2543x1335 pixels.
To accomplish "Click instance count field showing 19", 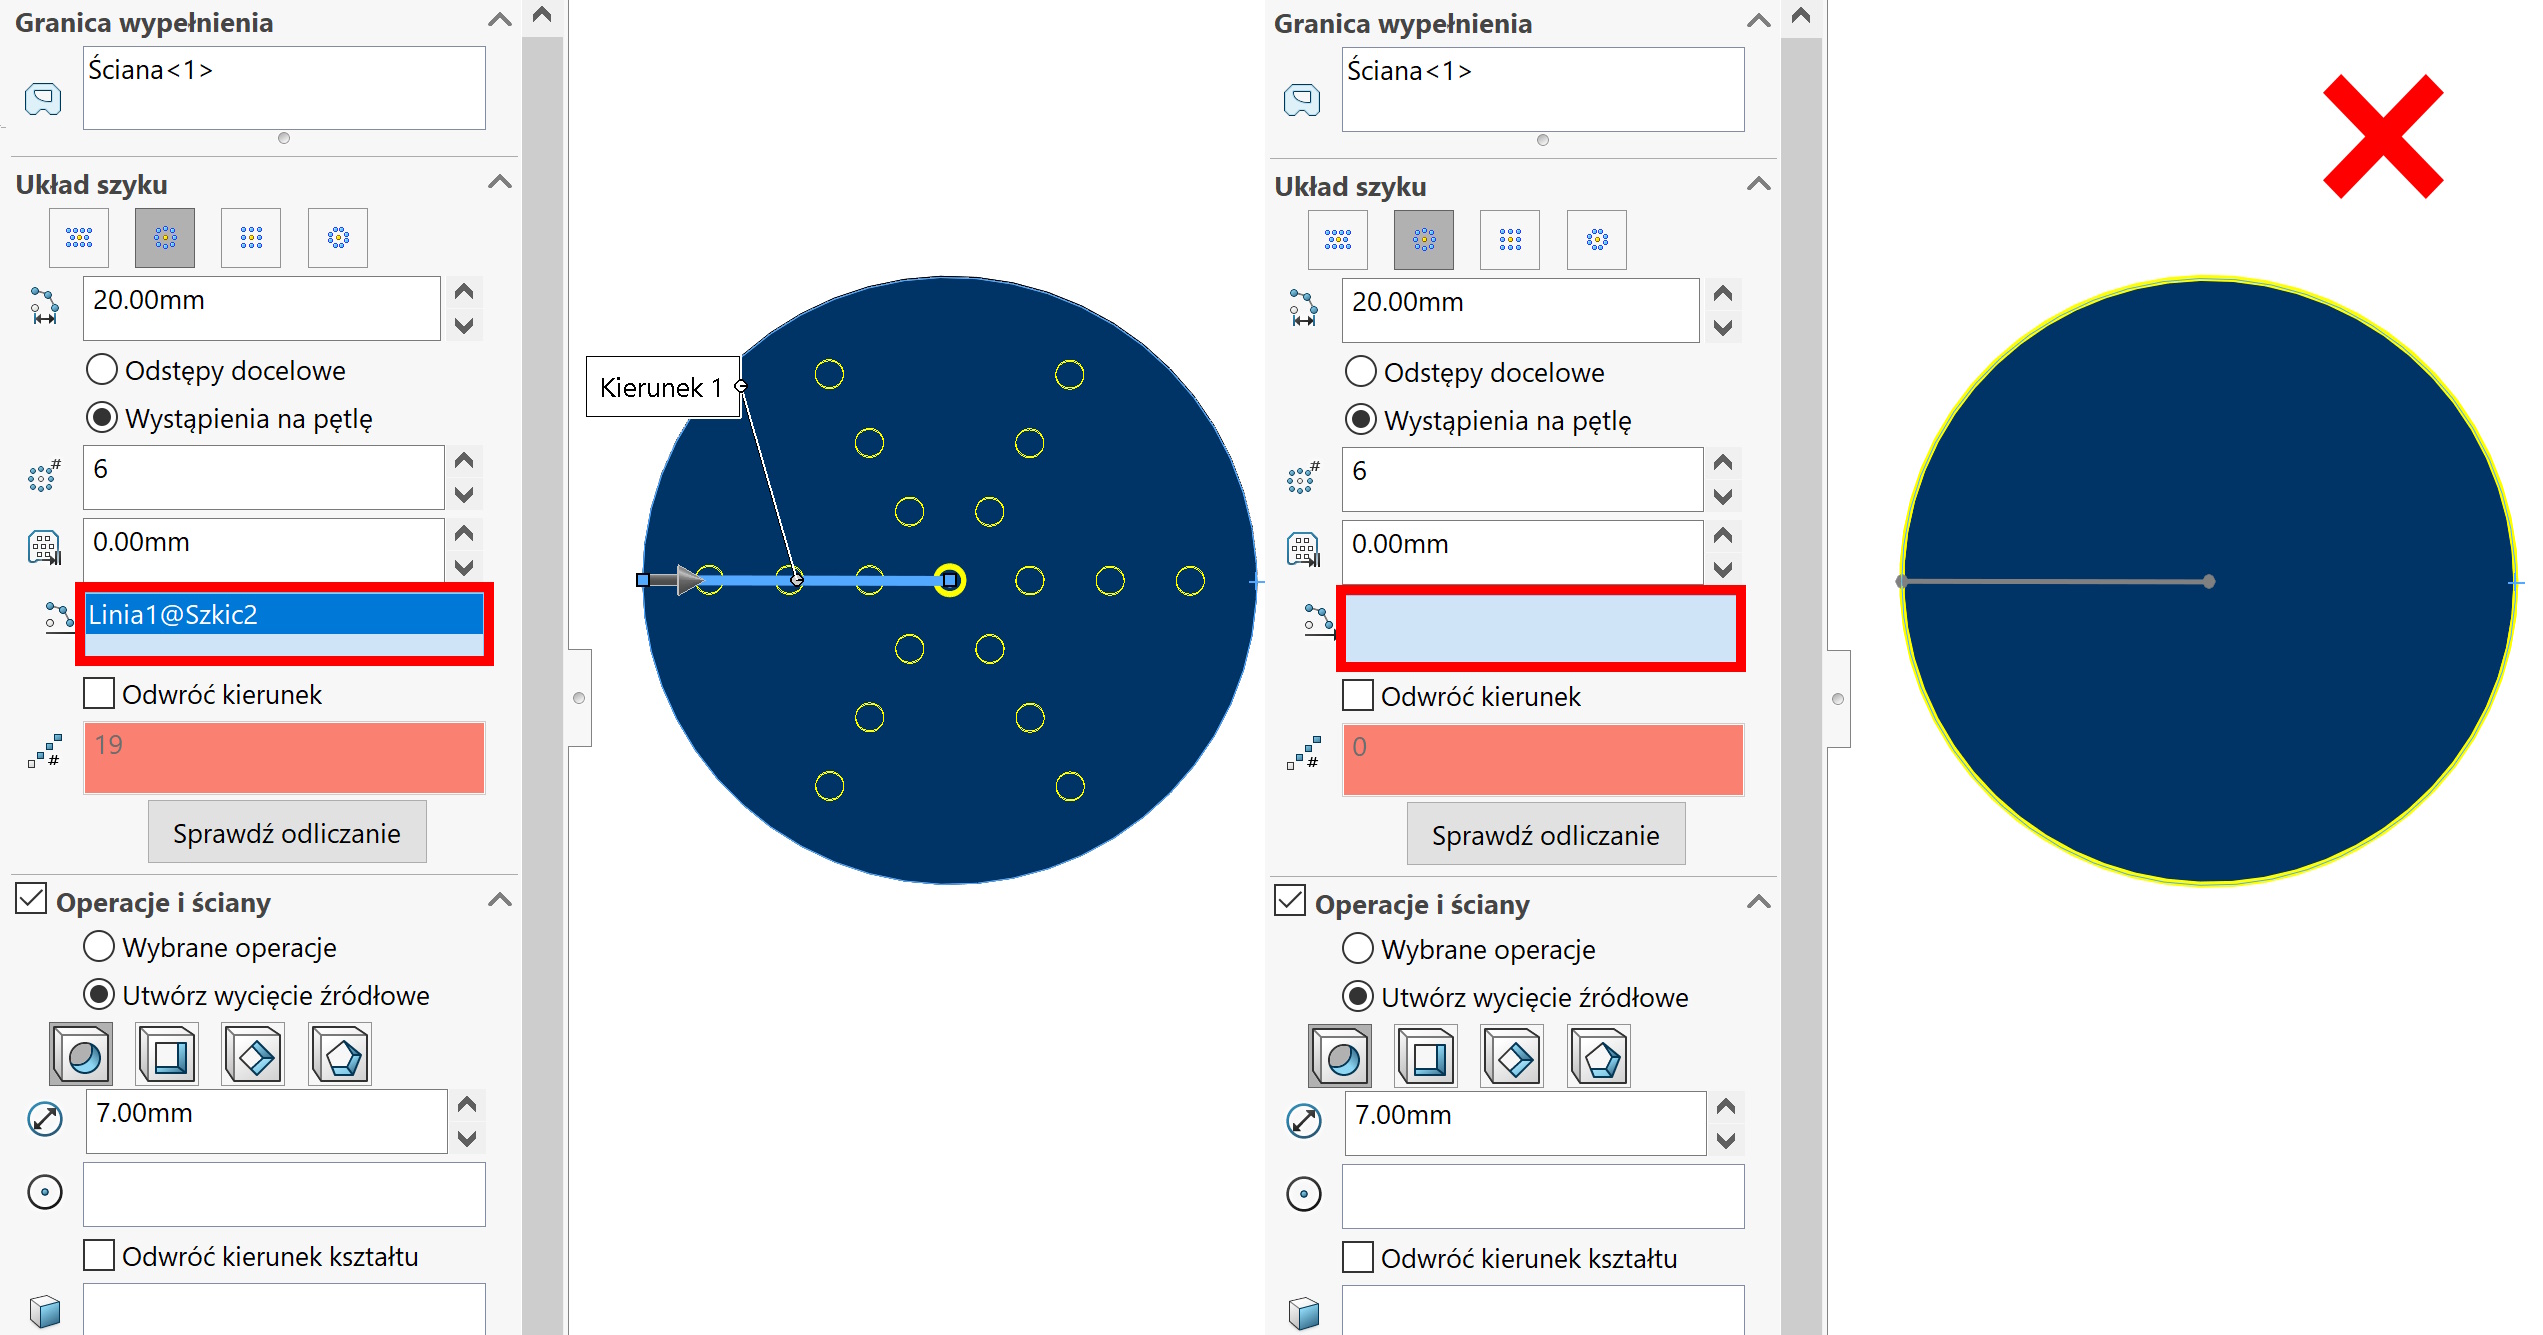I will [284, 758].
